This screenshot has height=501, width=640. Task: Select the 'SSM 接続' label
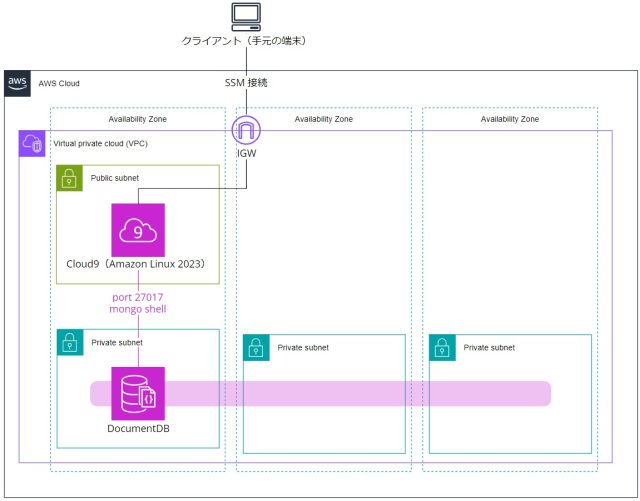pyautogui.click(x=246, y=83)
